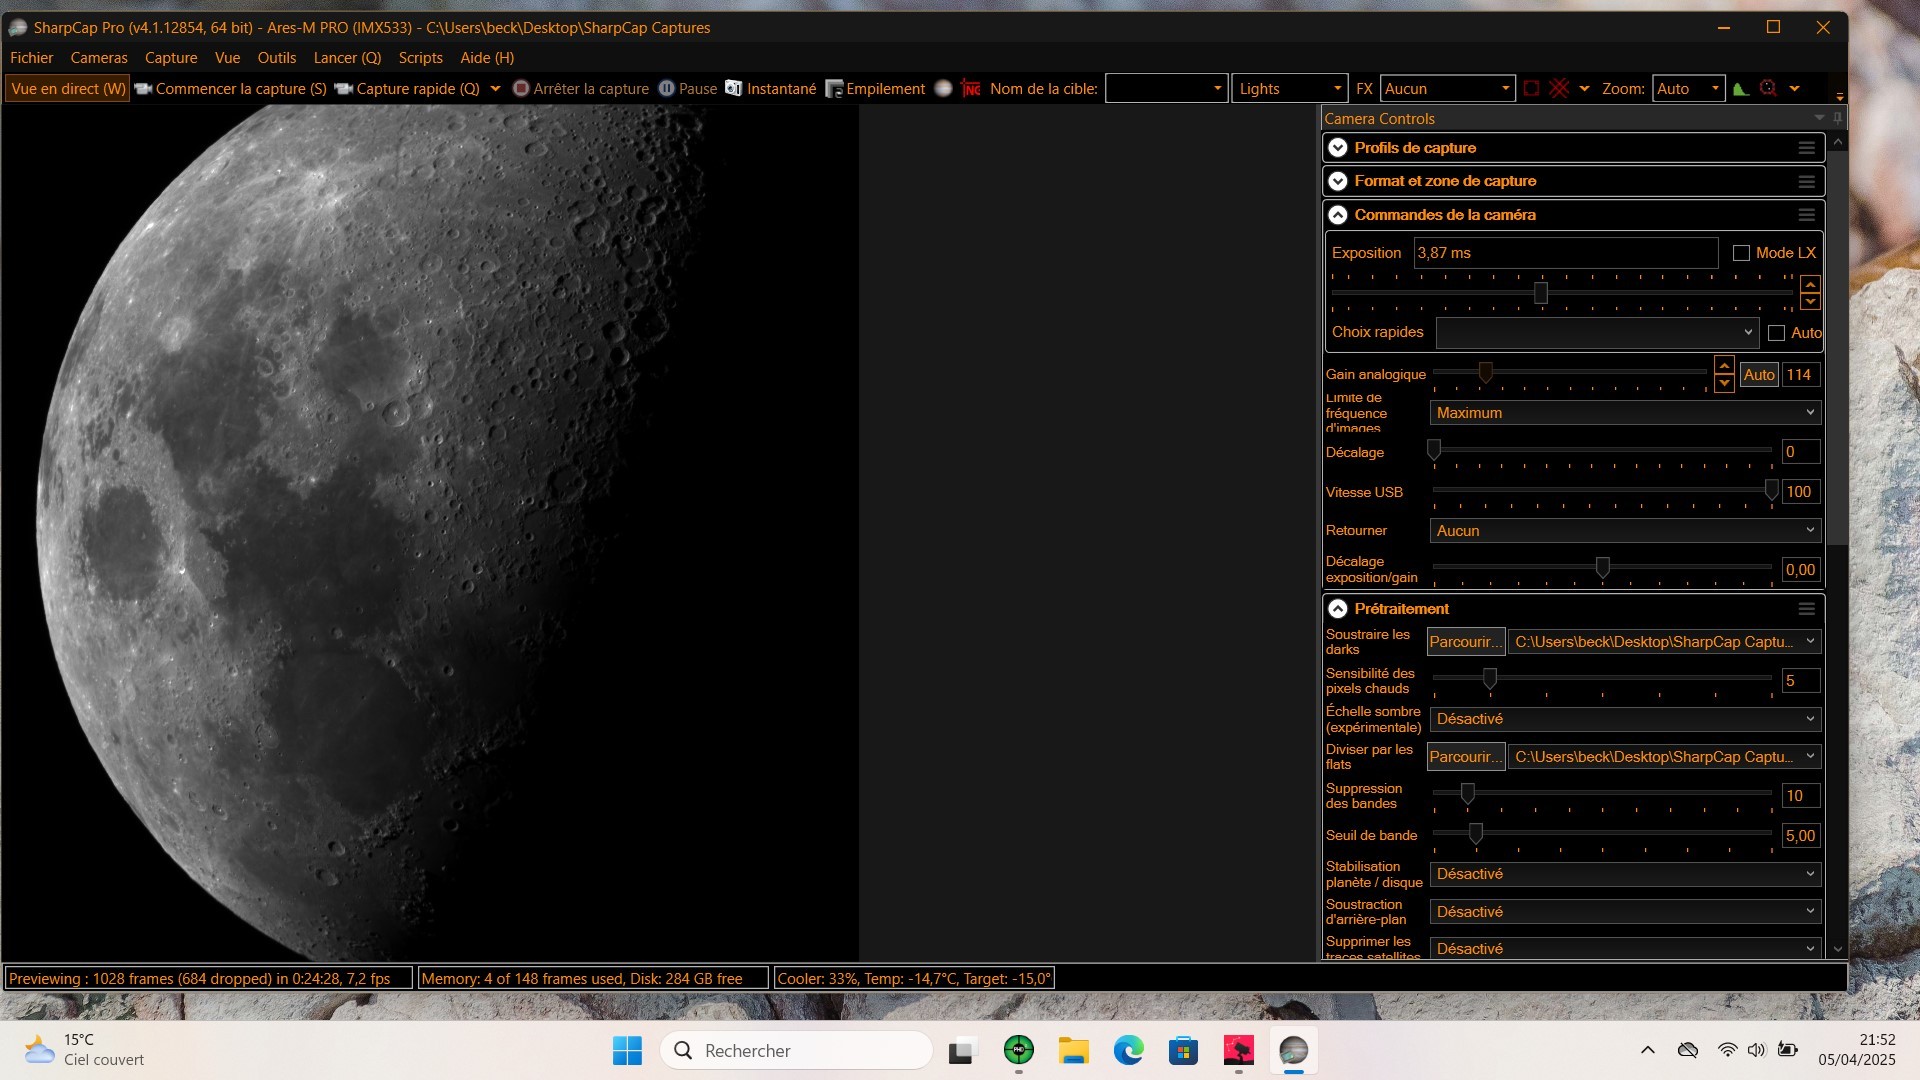Image resolution: width=1920 pixels, height=1080 pixels.
Task: Click Parcourir for Diviser par les flats
Action: 1465,757
